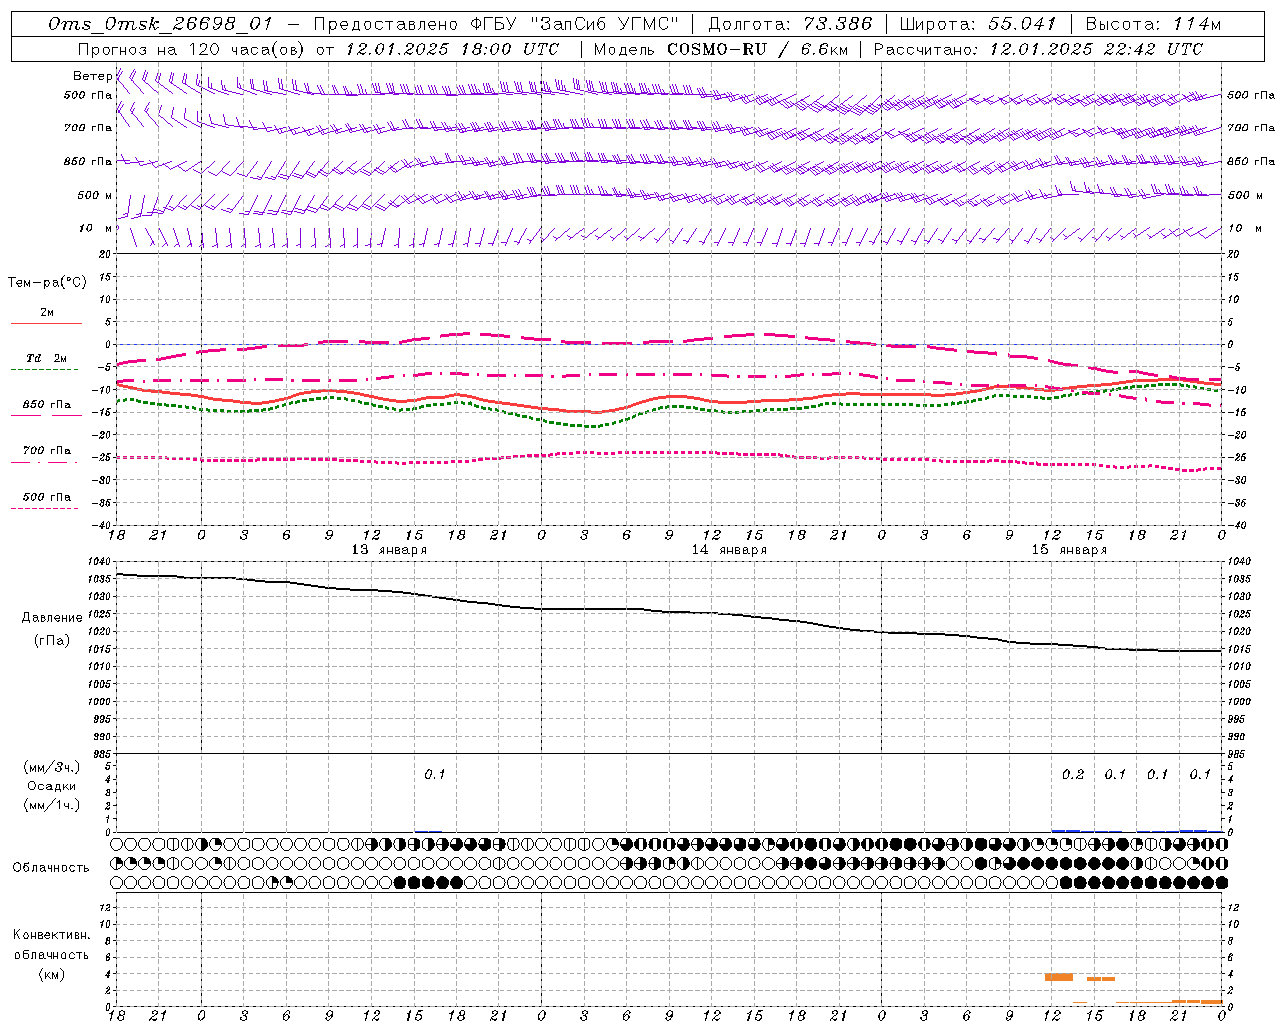Click the pink dotted '500 гПа' legend line
Image resolution: width=1280 pixels, height=1024 pixels.
[x=45, y=508]
